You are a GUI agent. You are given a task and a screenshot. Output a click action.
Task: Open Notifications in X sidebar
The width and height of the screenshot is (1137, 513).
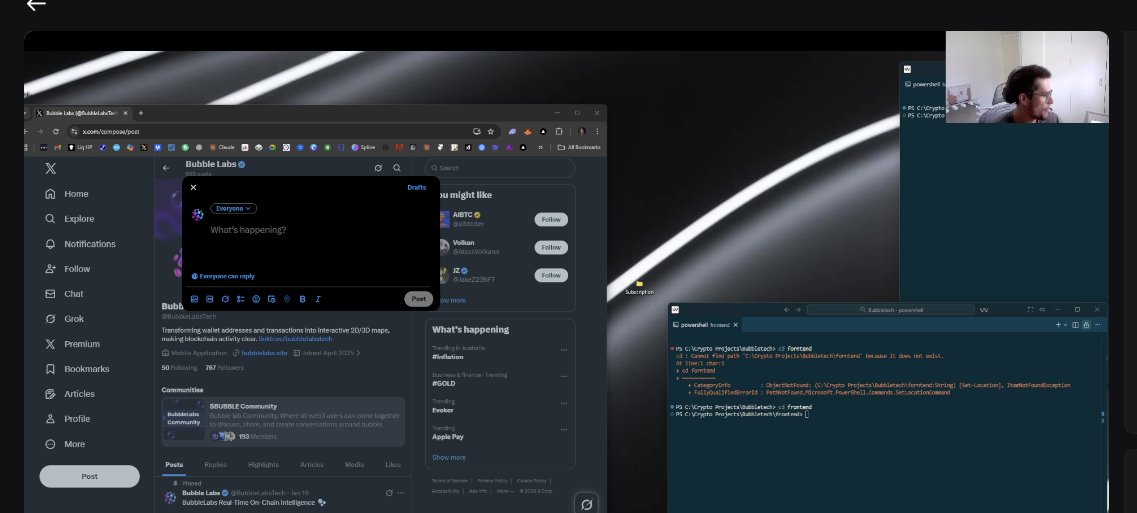(80, 244)
